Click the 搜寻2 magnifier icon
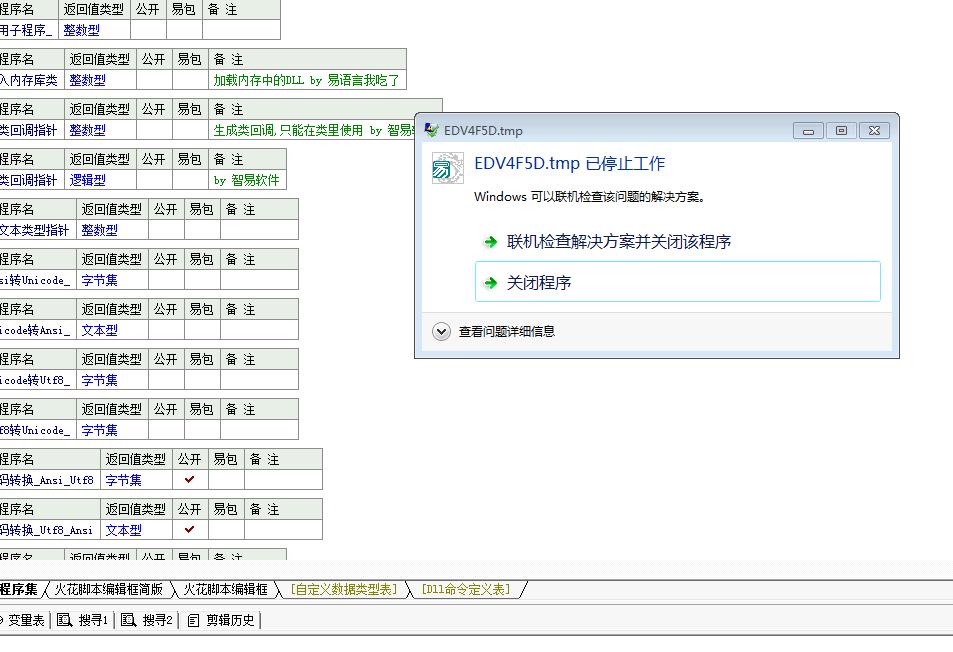The height and width of the screenshot is (652, 953). point(129,620)
